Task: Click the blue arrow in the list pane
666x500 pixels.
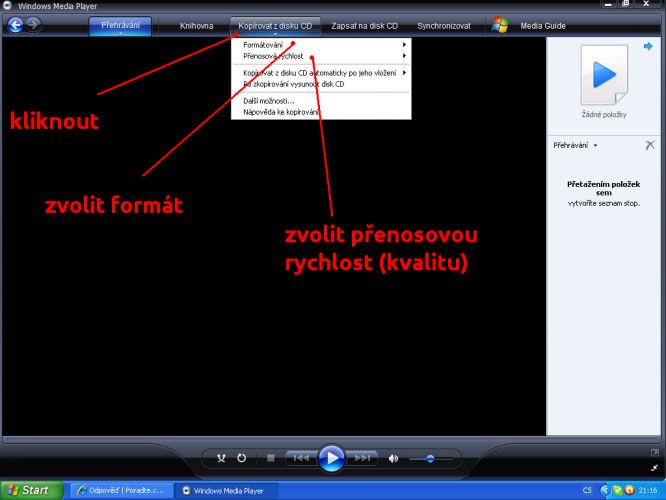Action: [648, 46]
